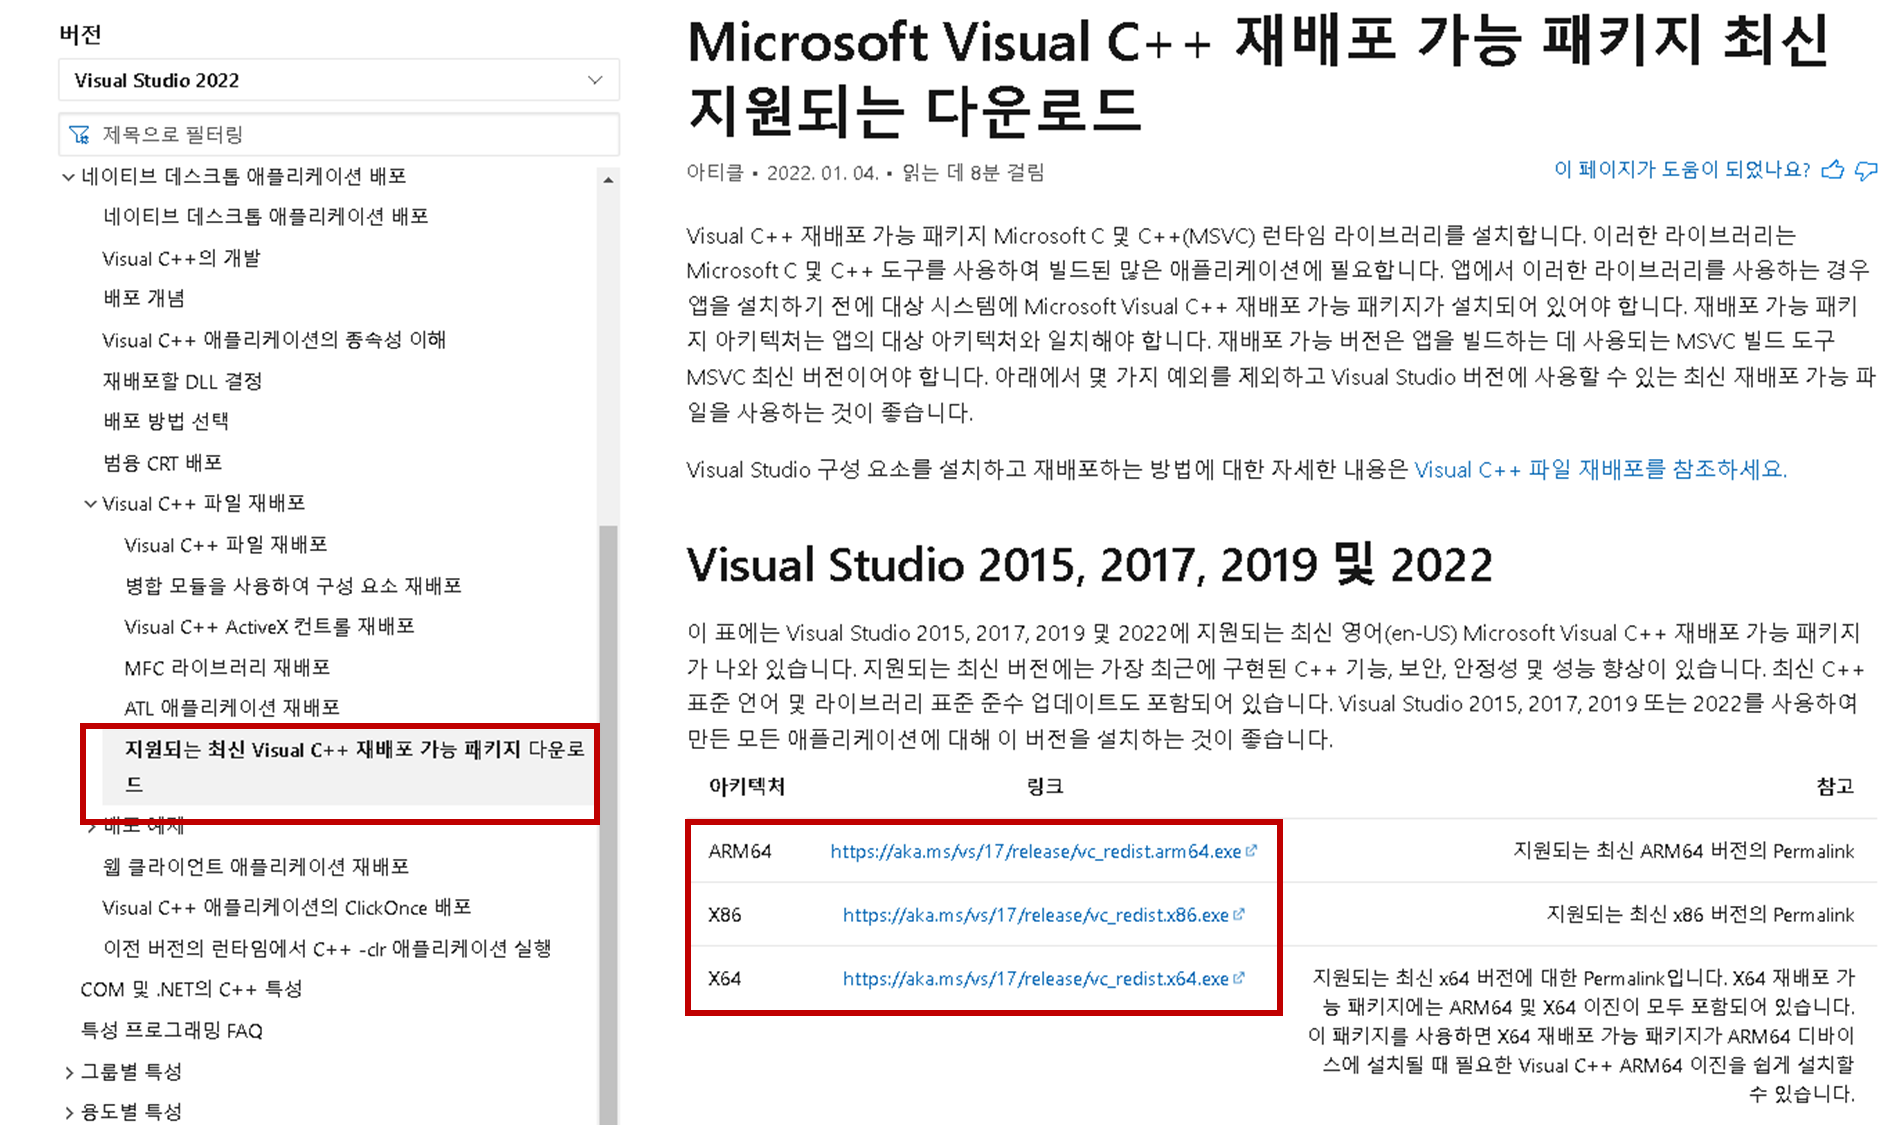Expand the 그룹별 특성 tree section
The image size is (1880, 1125).
pyautogui.click(x=68, y=1071)
